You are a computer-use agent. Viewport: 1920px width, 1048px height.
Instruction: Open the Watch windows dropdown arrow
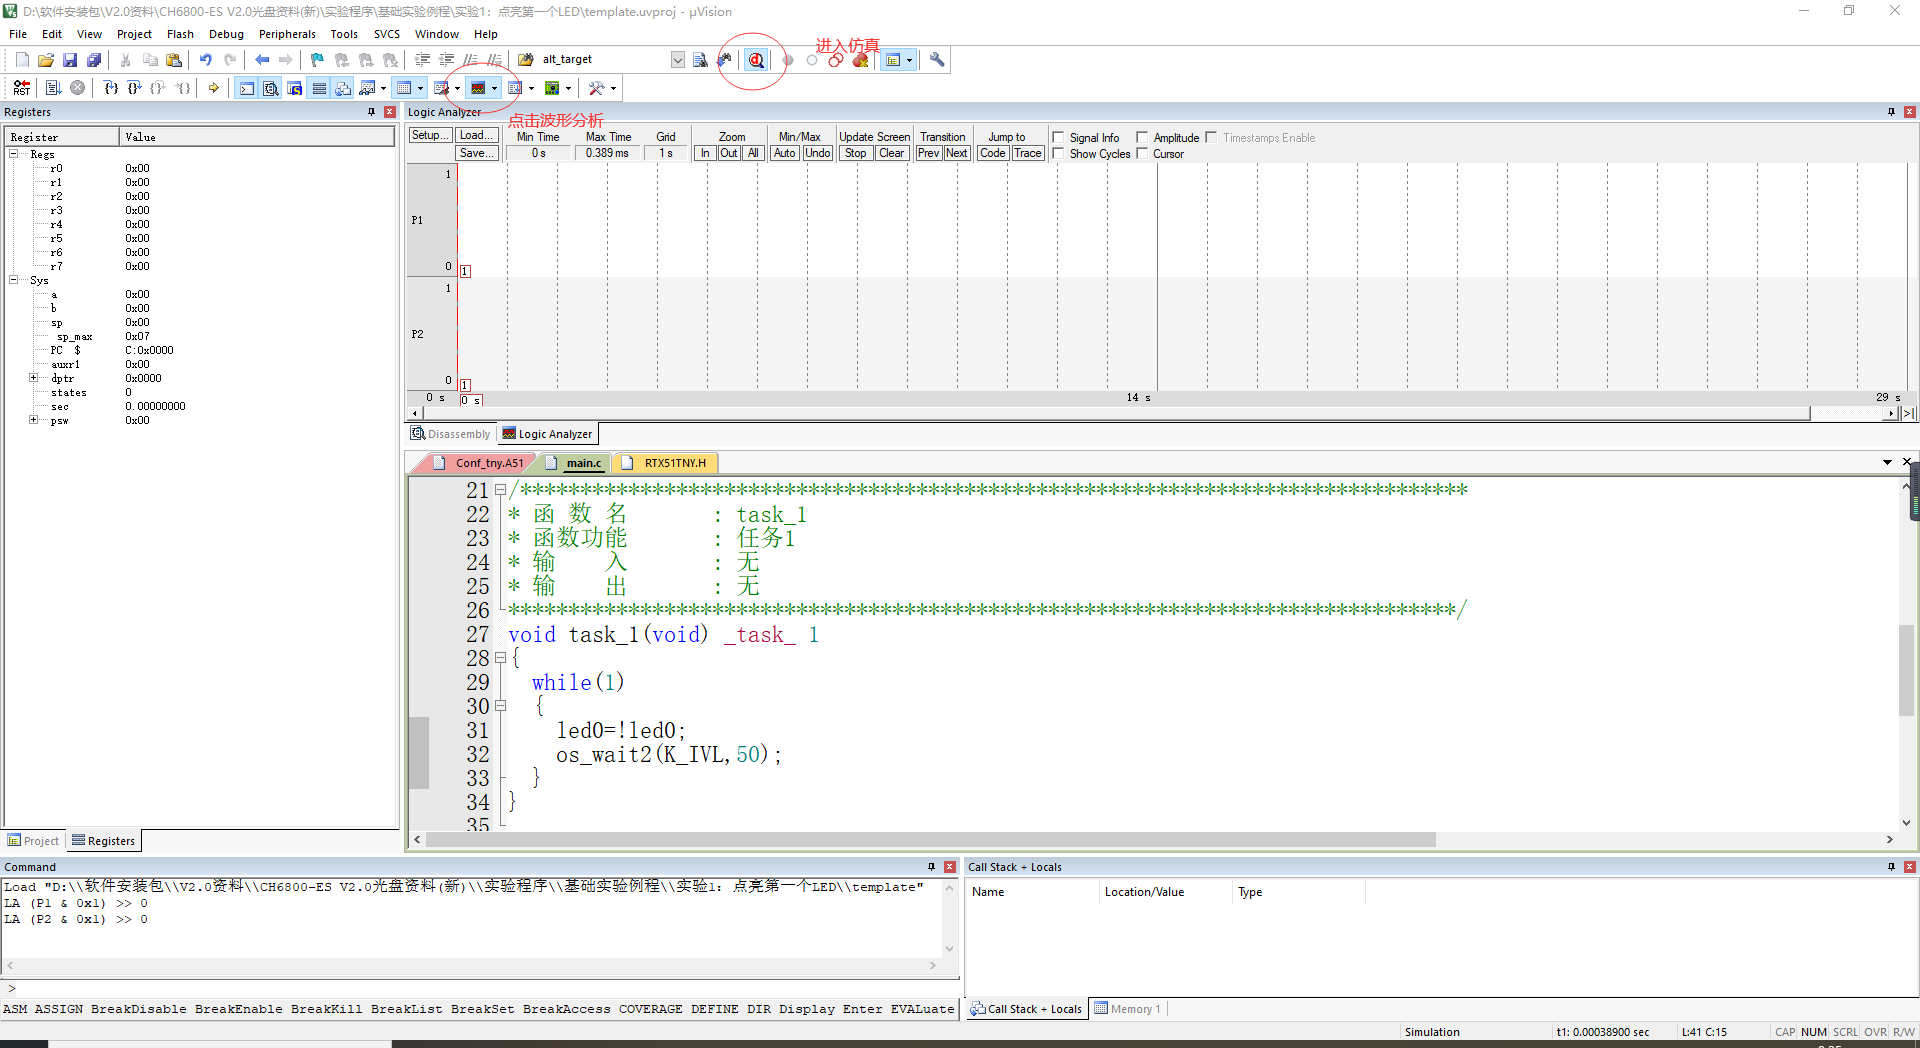point(383,88)
